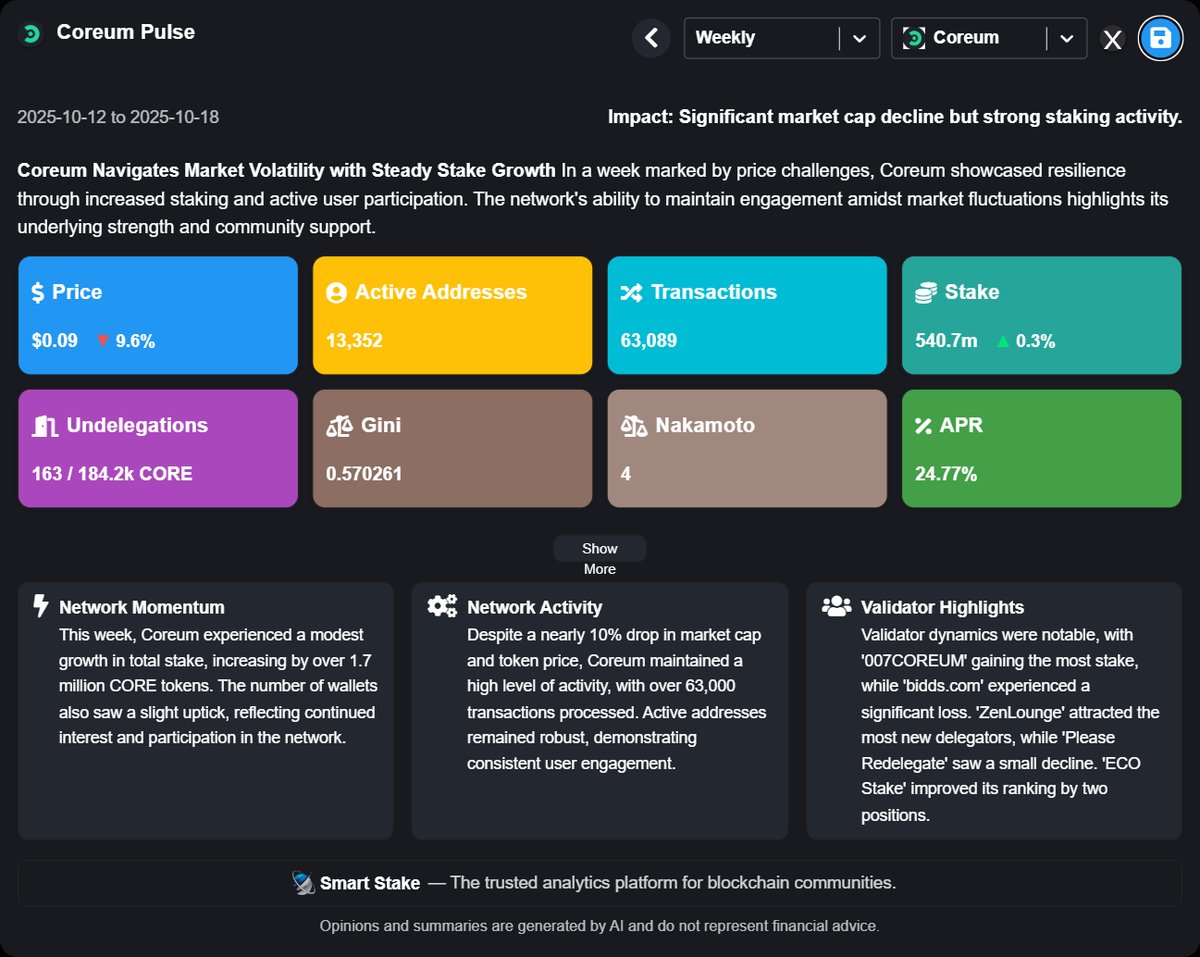Click the green up arrow on Stake card

pyautogui.click(x=1003, y=341)
